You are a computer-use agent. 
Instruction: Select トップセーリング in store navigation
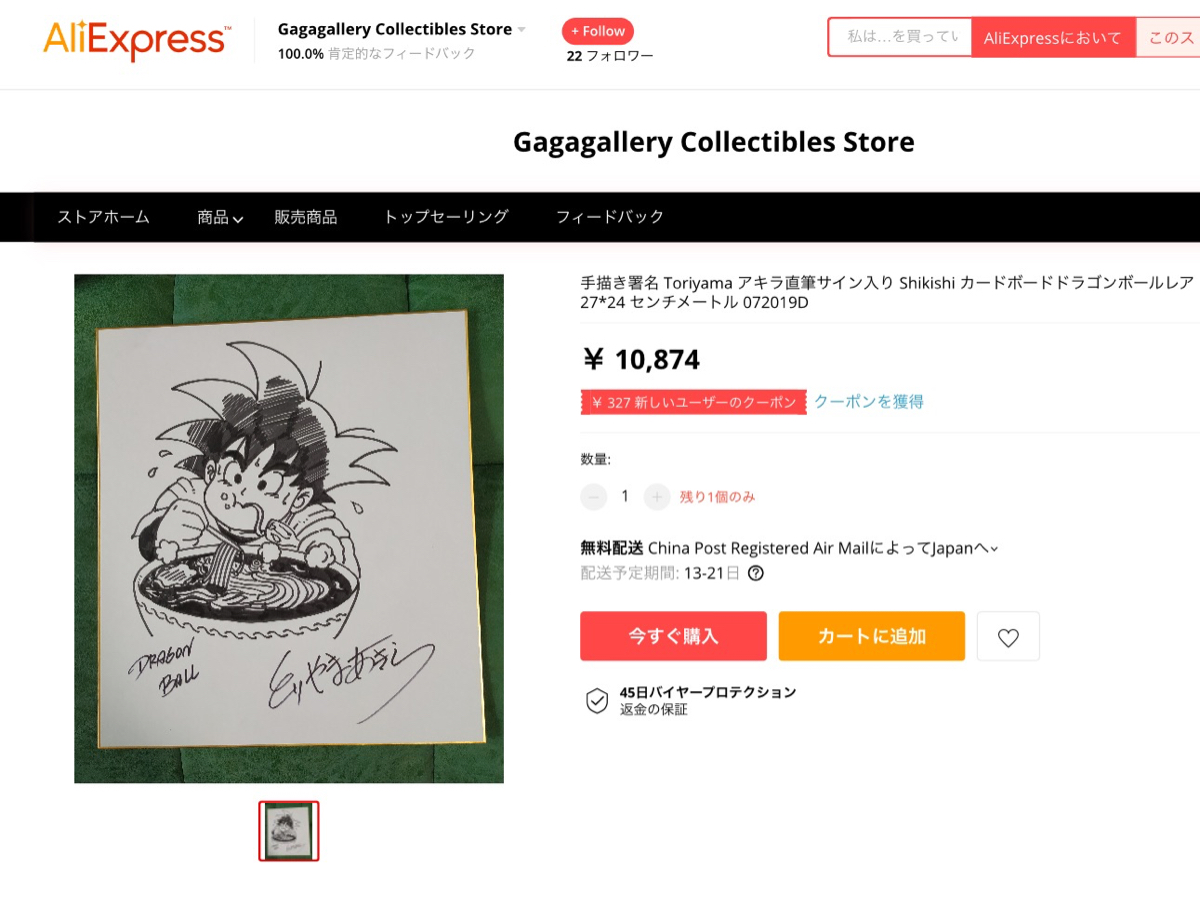pyautogui.click(x=446, y=217)
